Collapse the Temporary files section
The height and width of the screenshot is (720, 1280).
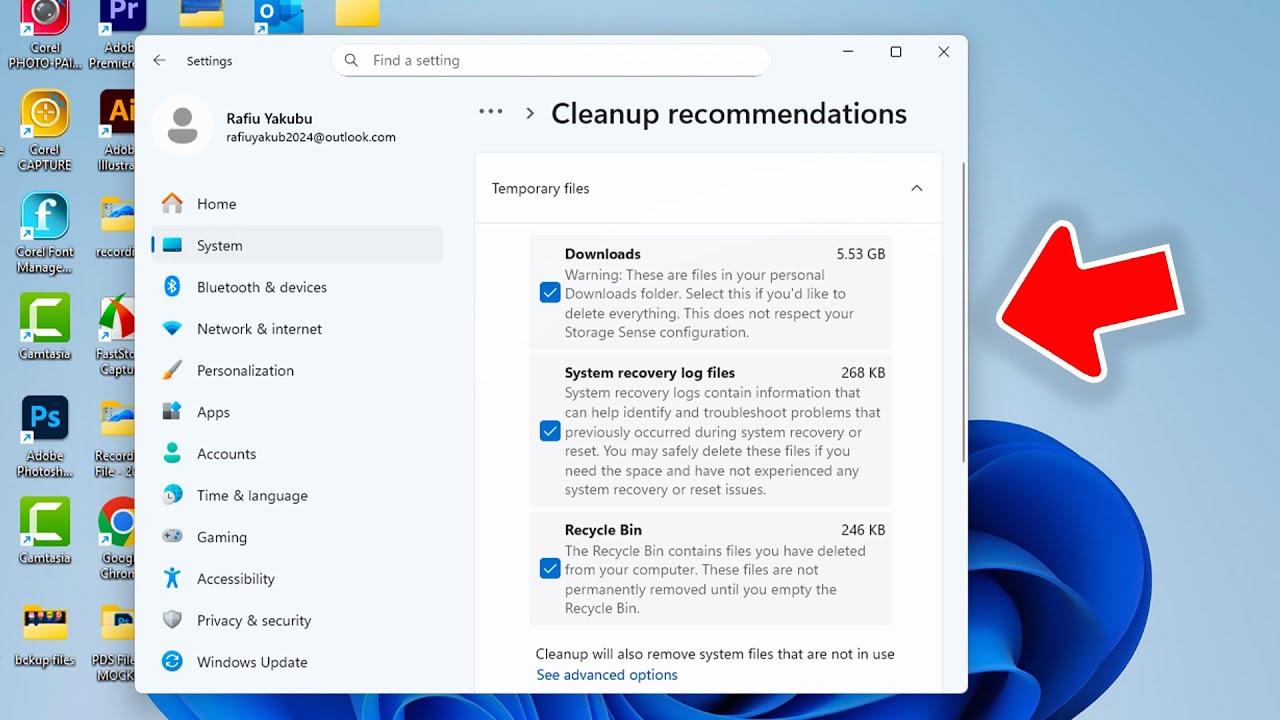click(916, 188)
